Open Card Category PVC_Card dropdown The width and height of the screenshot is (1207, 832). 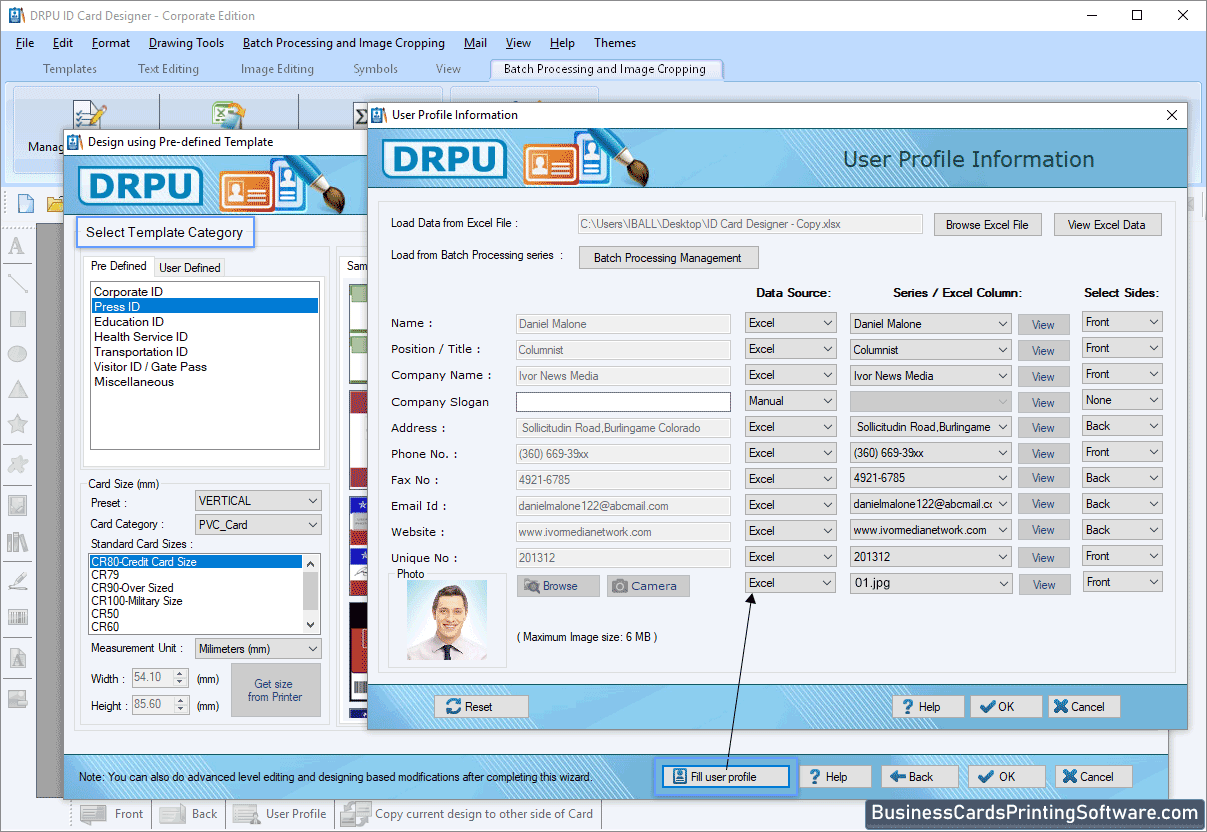pos(258,525)
